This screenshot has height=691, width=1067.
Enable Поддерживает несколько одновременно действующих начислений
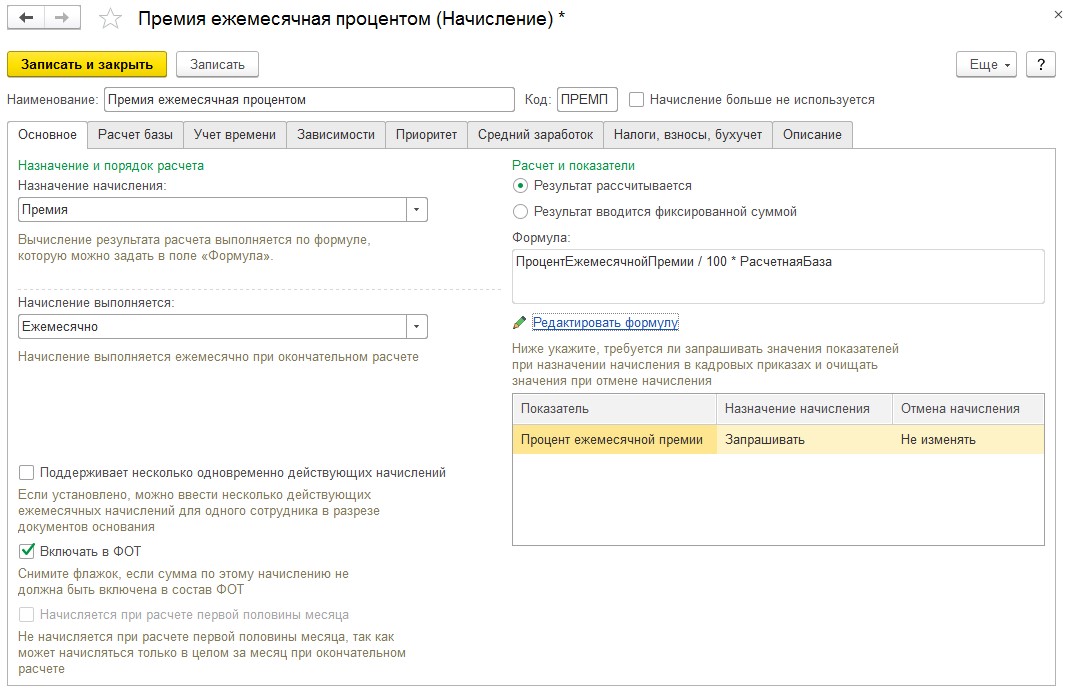pyautogui.click(x=27, y=472)
